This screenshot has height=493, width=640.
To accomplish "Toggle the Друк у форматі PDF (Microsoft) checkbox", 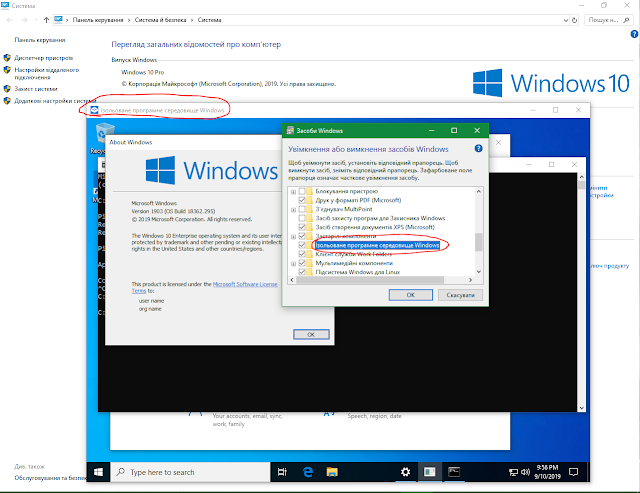I will 303,199.
